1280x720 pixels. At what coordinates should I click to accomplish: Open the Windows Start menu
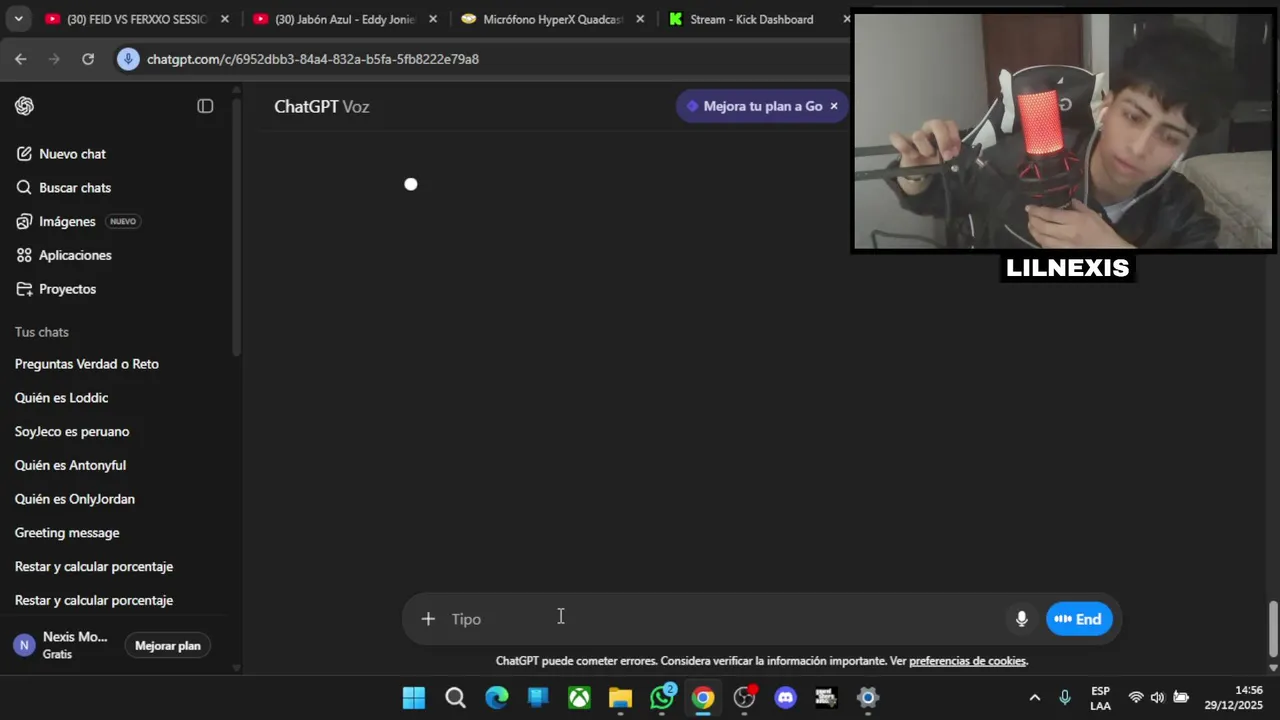(x=413, y=698)
